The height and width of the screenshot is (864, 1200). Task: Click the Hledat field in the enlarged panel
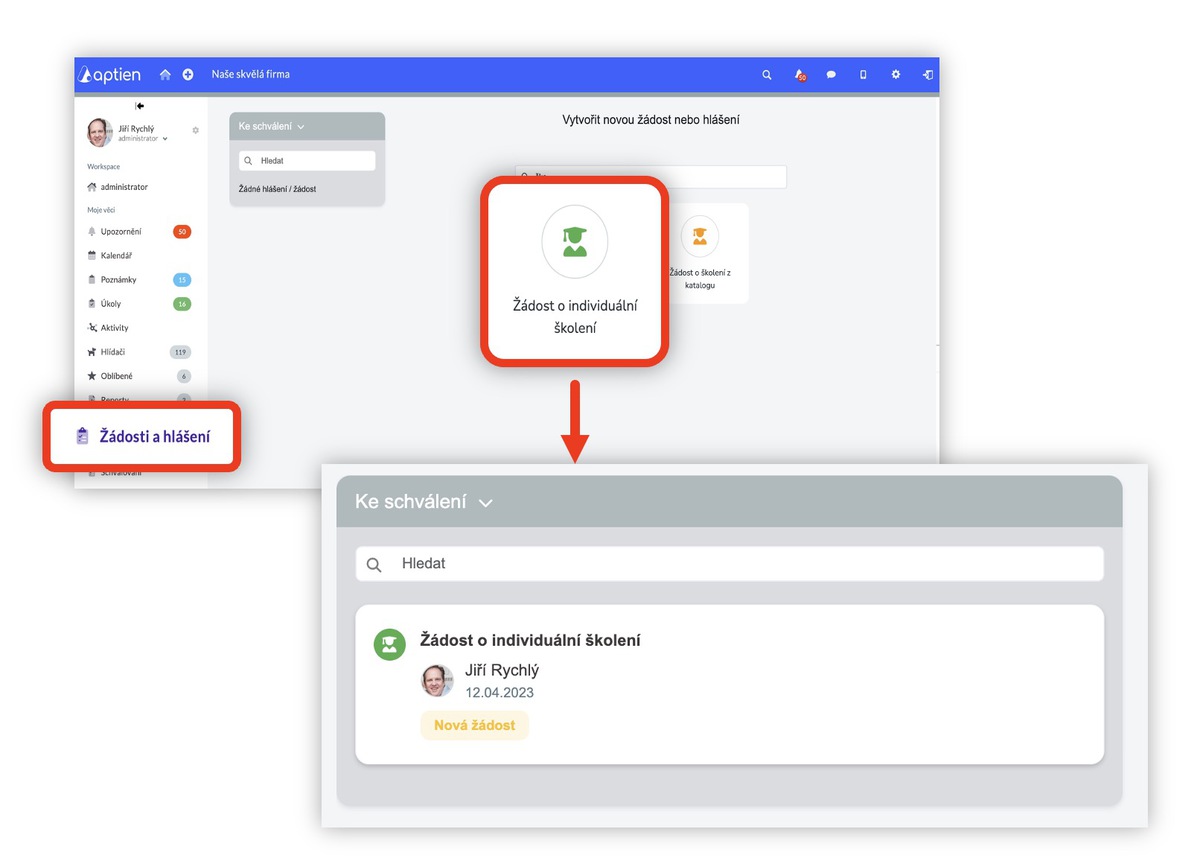730,564
